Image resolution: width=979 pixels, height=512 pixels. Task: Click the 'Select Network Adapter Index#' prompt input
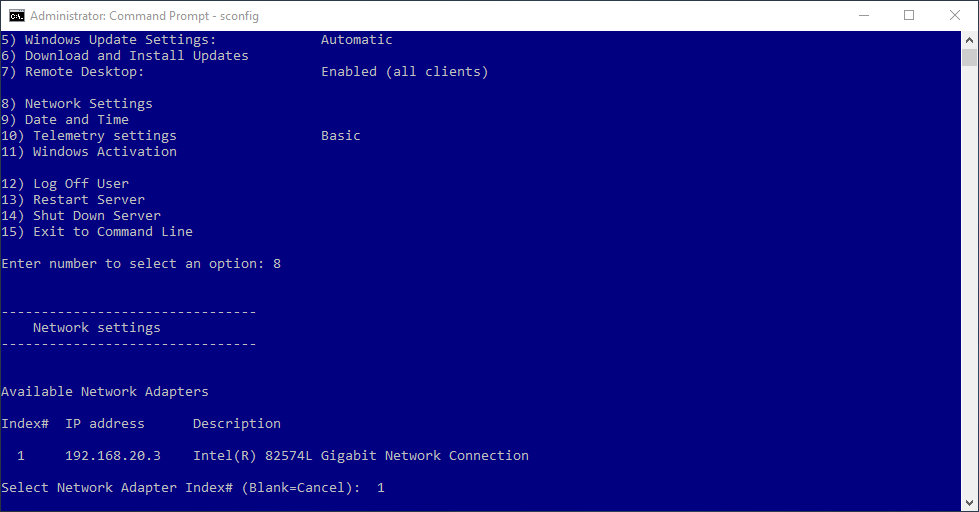coord(381,488)
